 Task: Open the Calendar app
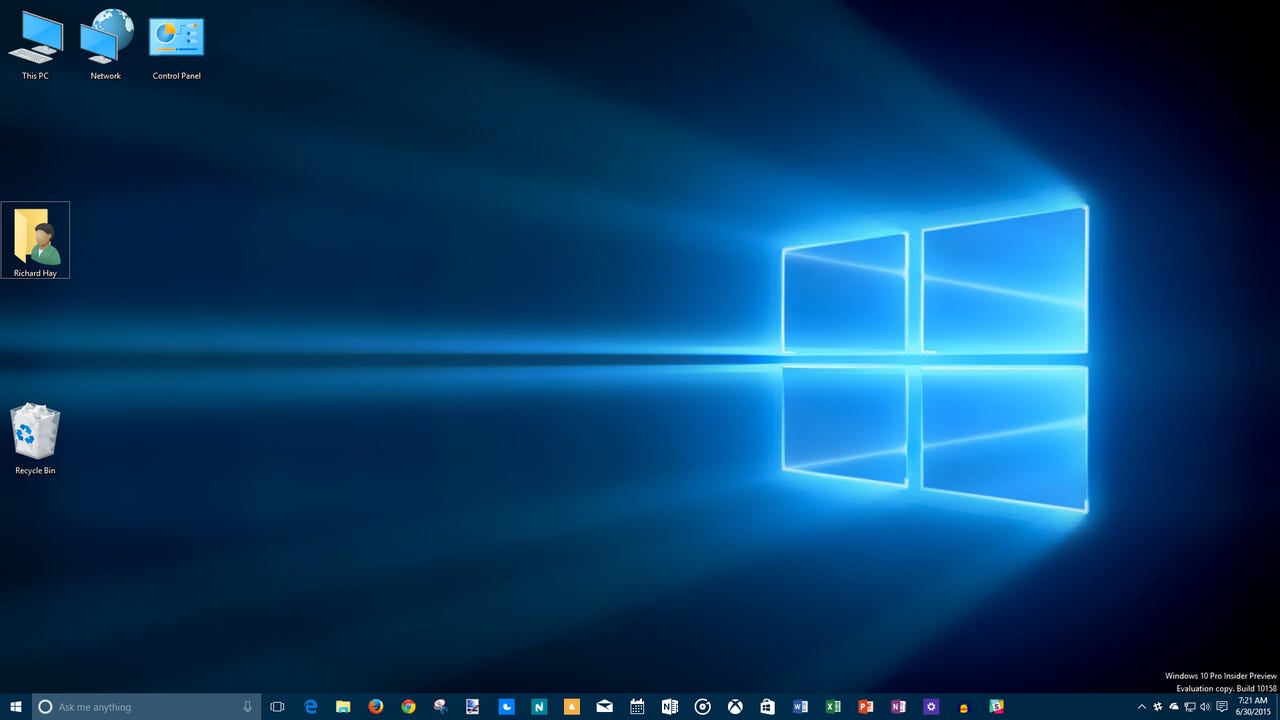pyautogui.click(x=637, y=707)
